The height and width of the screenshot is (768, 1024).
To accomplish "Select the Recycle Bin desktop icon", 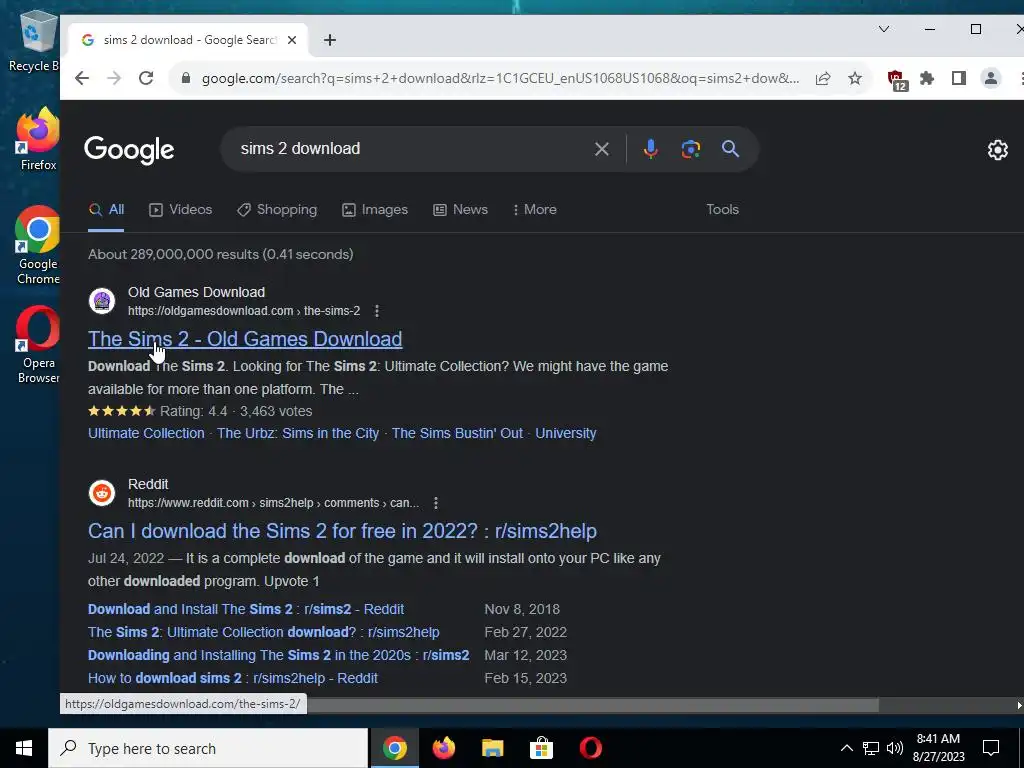I will pos(33,41).
